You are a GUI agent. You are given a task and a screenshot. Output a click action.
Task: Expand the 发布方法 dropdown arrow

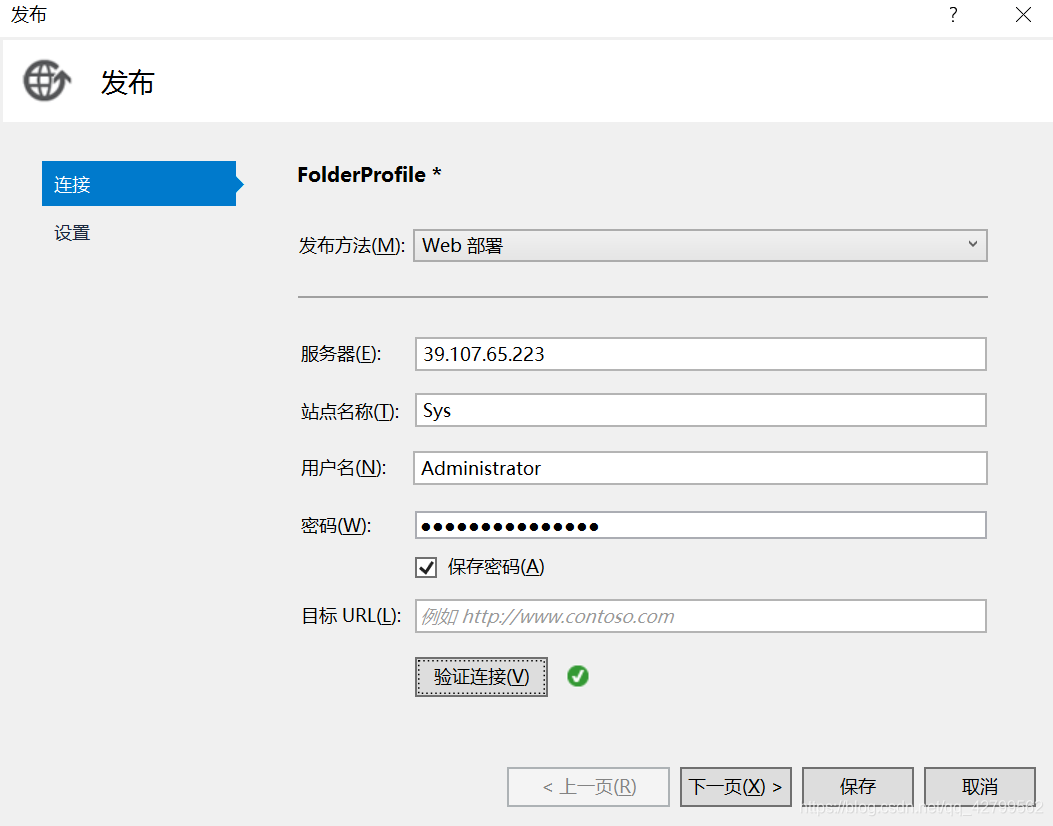click(x=972, y=244)
